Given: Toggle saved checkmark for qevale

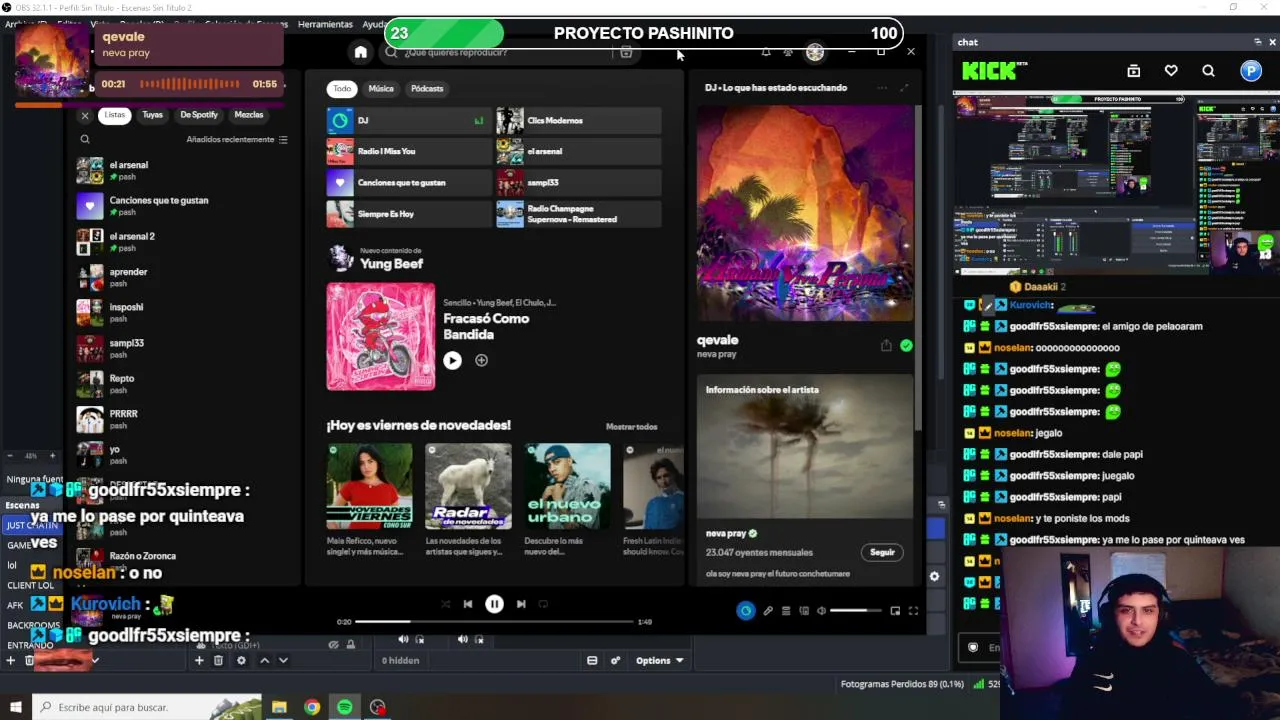Looking at the screenshot, I should click(x=906, y=346).
